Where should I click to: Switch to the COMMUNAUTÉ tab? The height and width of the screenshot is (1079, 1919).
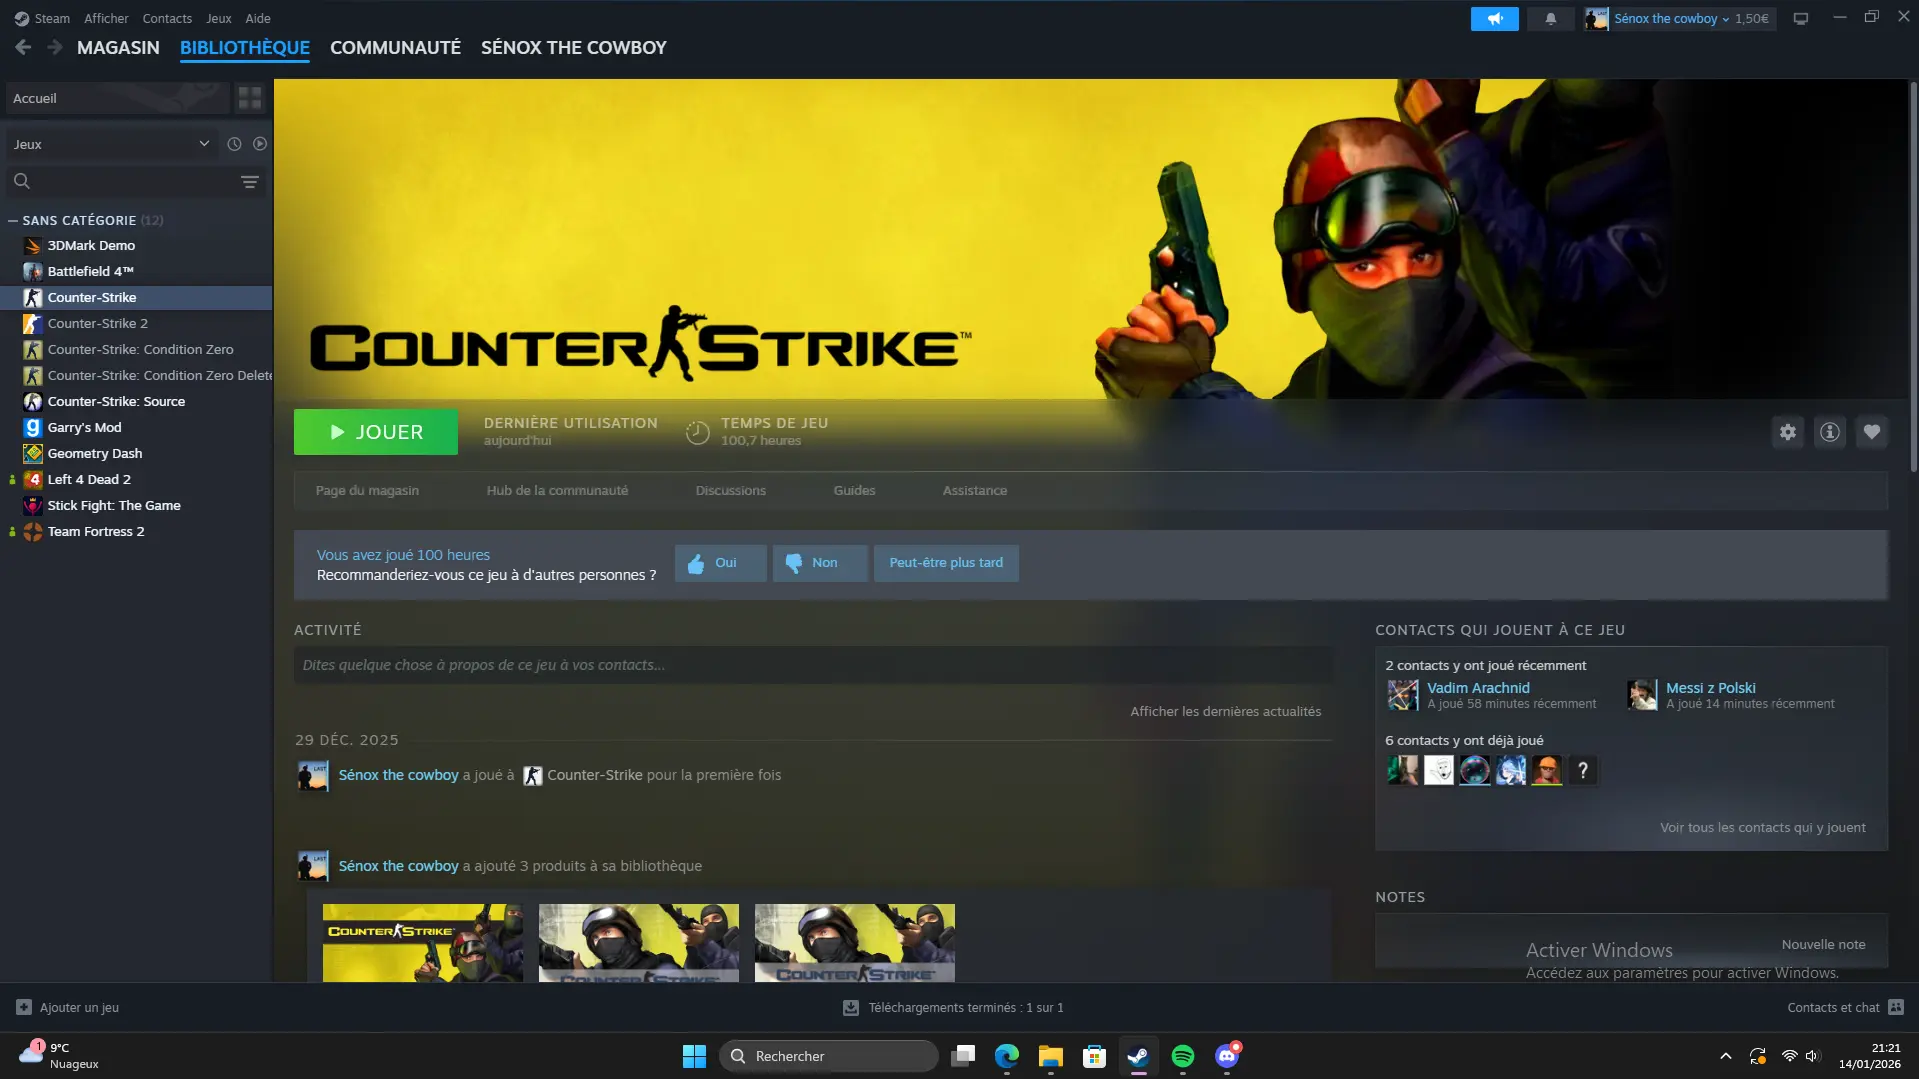tap(395, 47)
